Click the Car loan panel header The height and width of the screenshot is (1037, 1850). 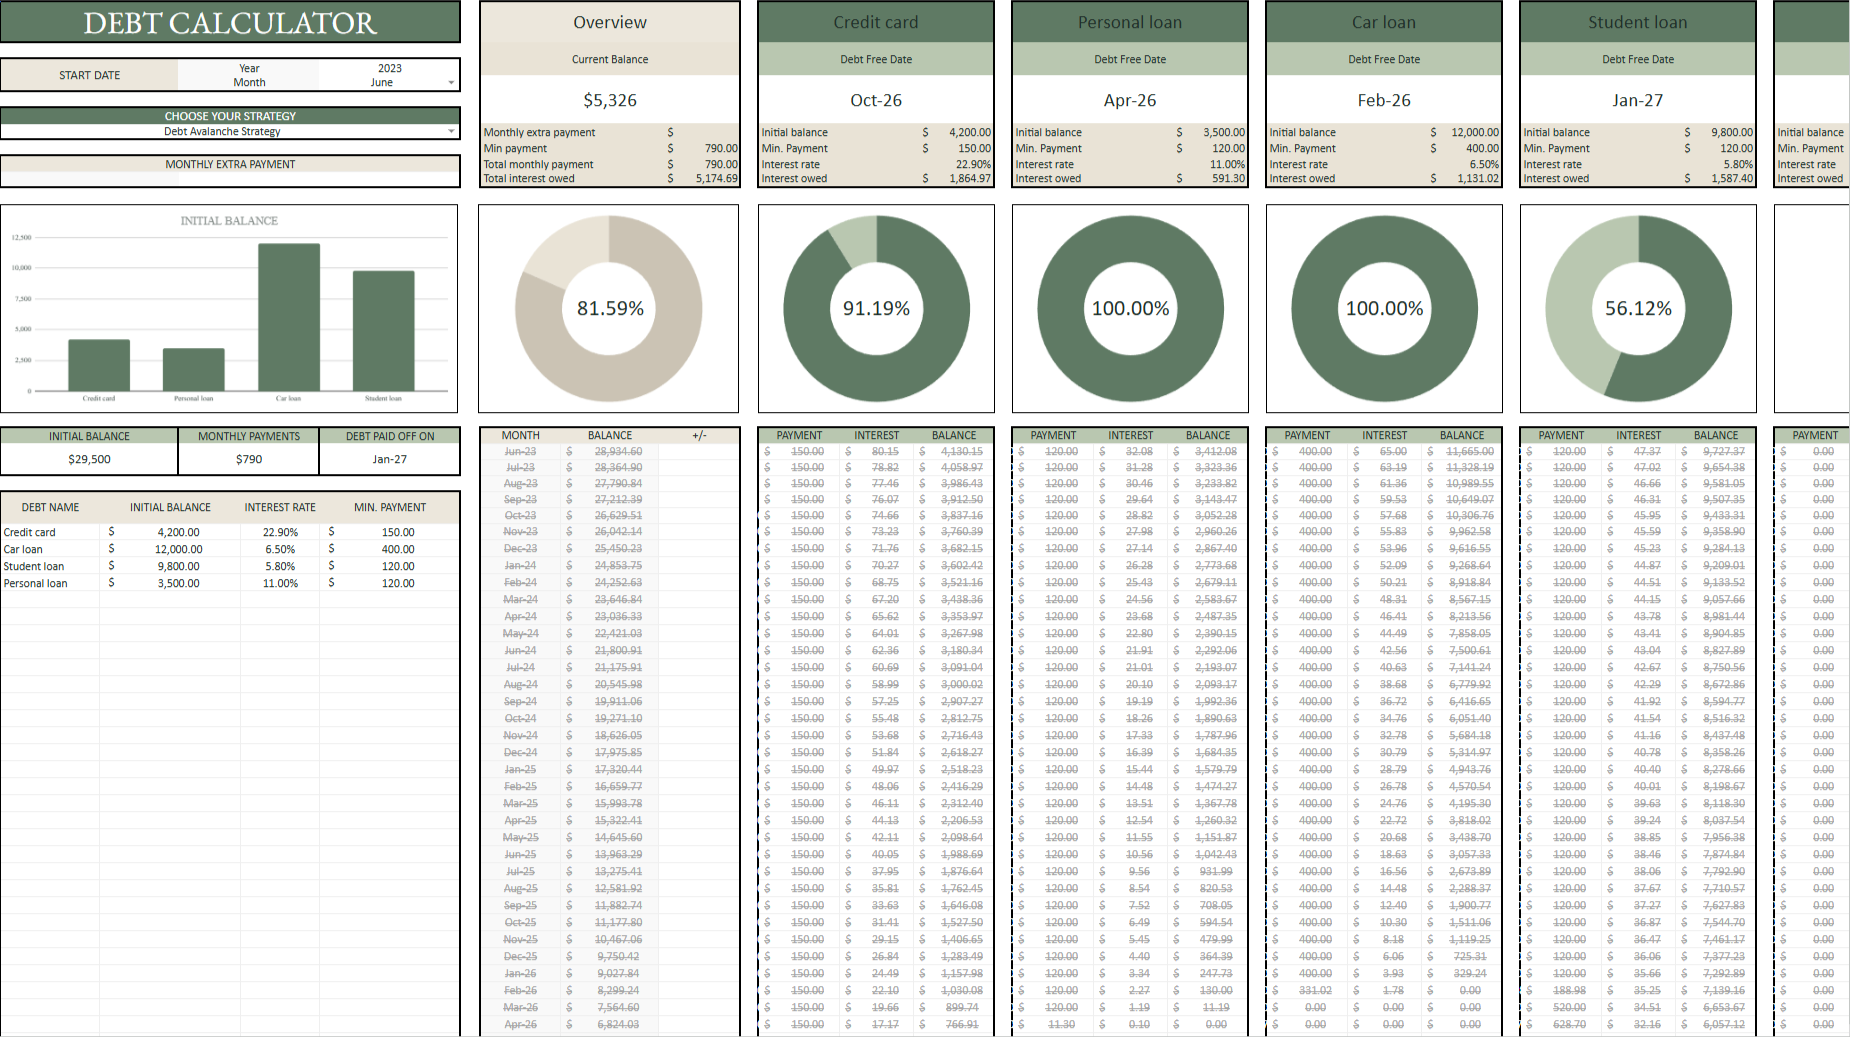(1384, 22)
